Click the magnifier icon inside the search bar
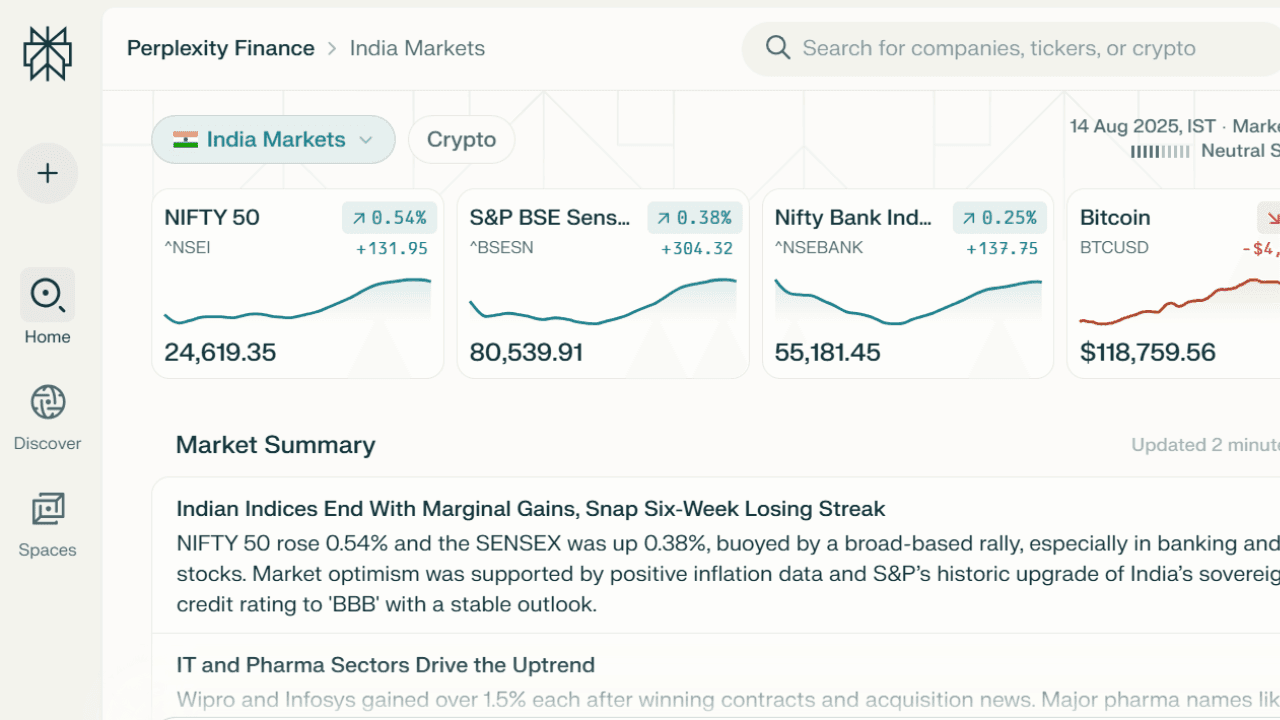Screen dimensions: 1280x720 [x=777, y=47]
